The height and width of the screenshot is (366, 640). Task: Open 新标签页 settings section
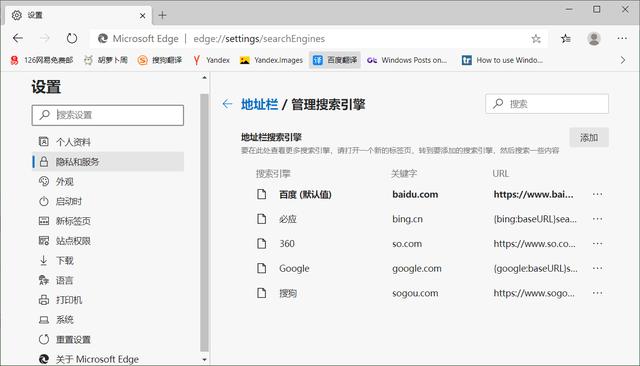pyautogui.click(x=108, y=221)
